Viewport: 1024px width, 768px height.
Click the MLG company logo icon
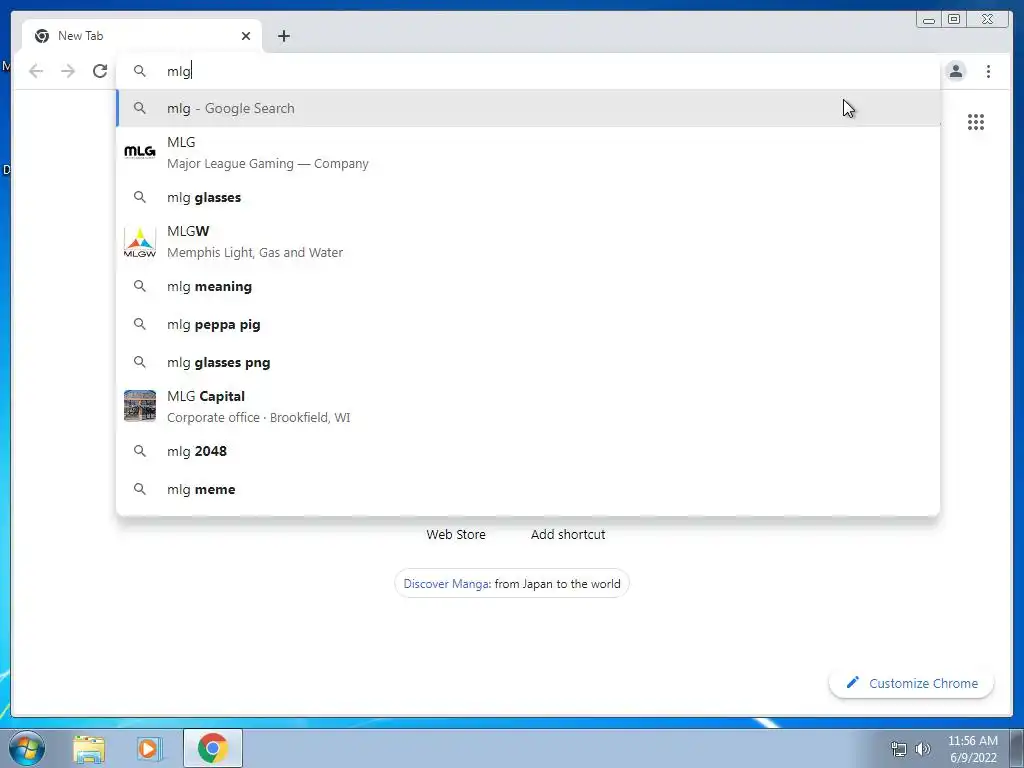(140, 152)
